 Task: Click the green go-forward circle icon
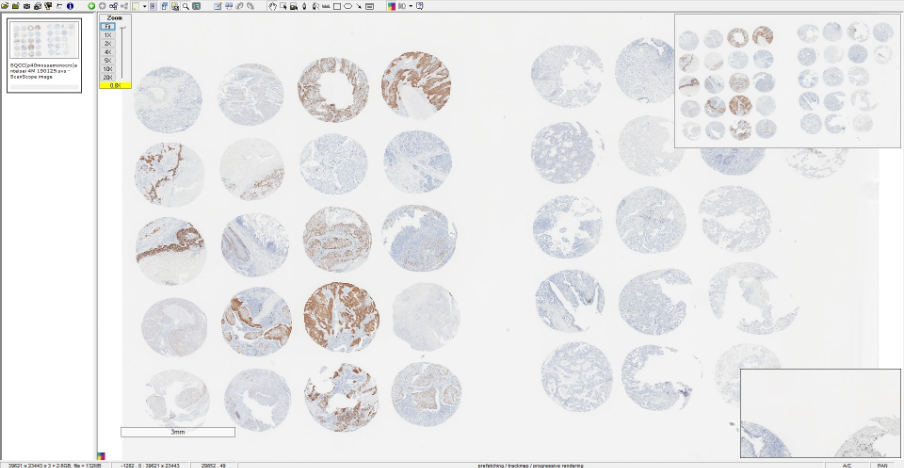tap(91, 6)
